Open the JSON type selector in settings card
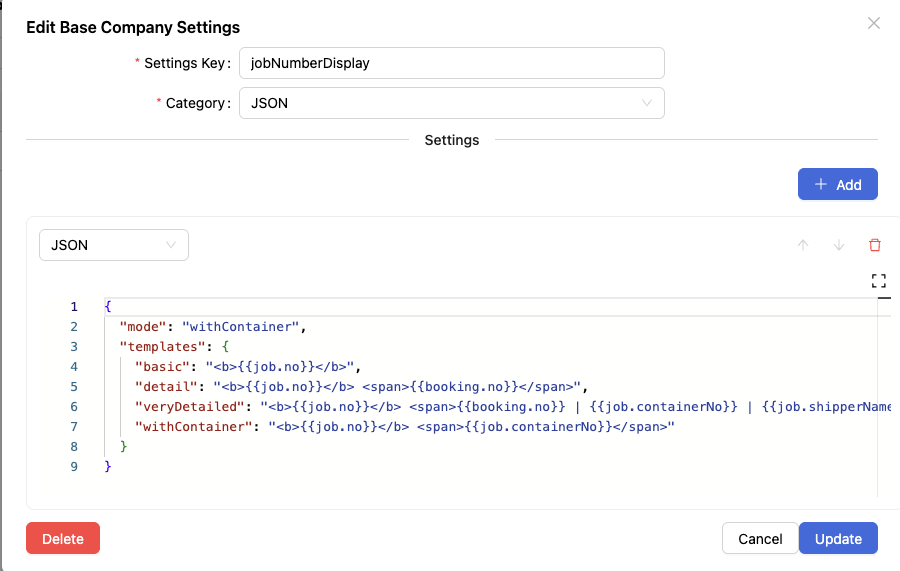Image resolution: width=900 pixels, height=571 pixels. 114,245
